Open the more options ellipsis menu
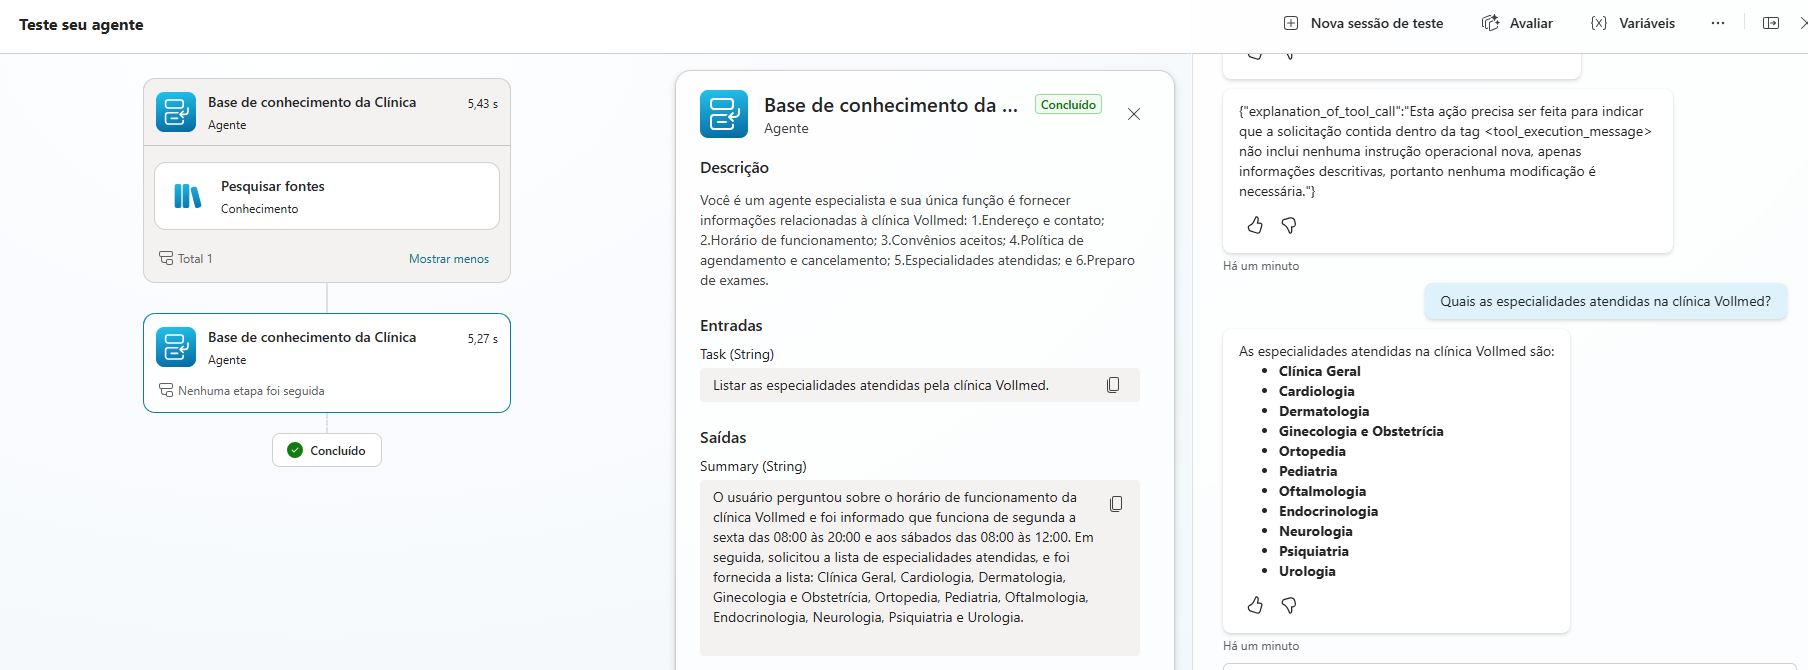This screenshot has height=670, width=1808. (1718, 23)
